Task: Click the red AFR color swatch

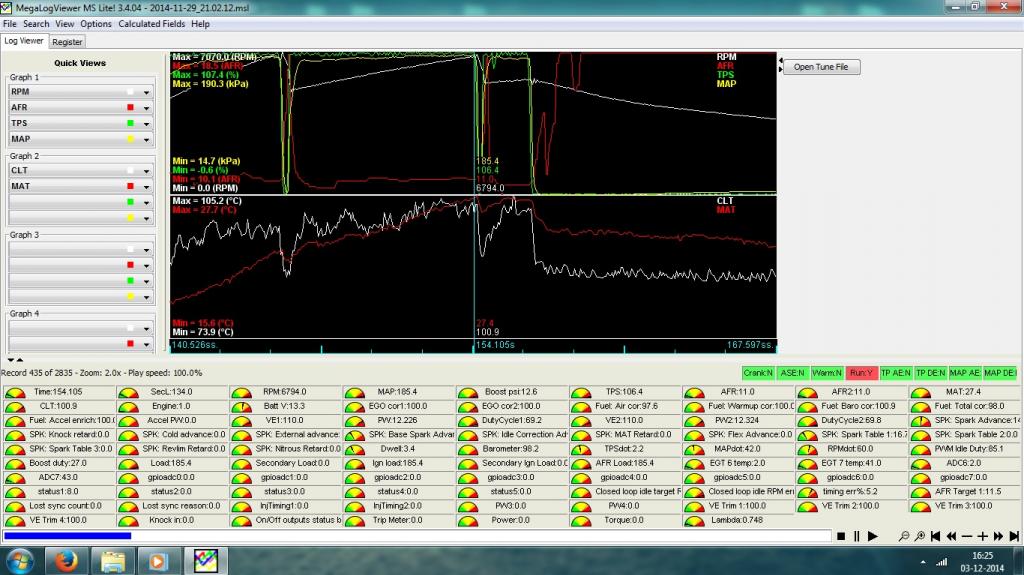Action: pyautogui.click(x=130, y=107)
